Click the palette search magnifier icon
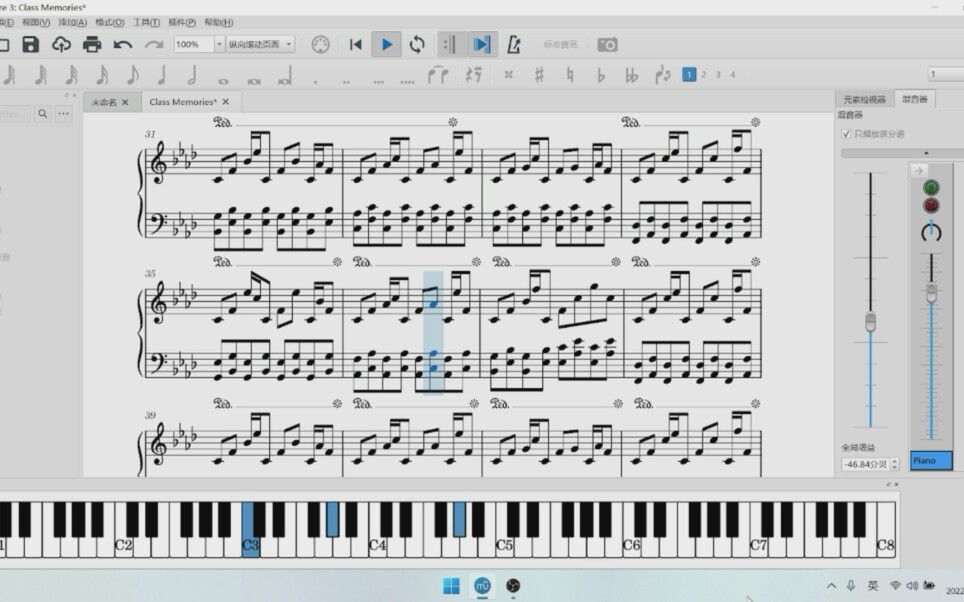The width and height of the screenshot is (964, 602). 42,113
